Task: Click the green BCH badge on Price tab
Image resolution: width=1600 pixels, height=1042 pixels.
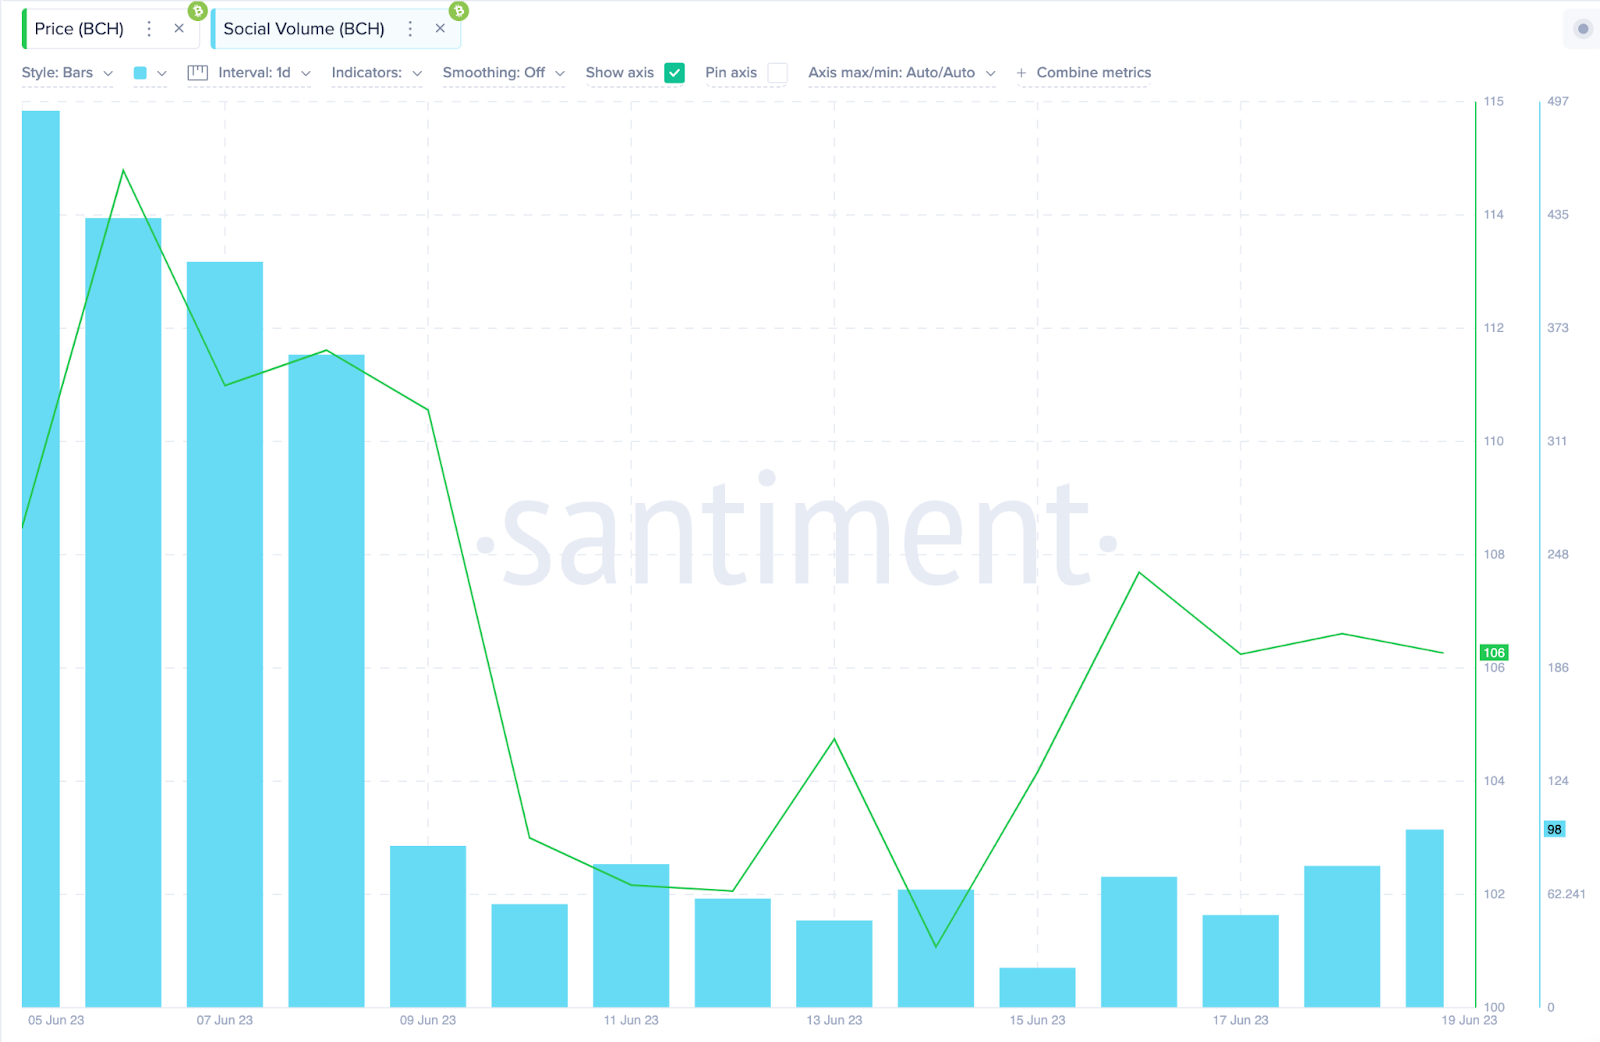Action: [198, 11]
